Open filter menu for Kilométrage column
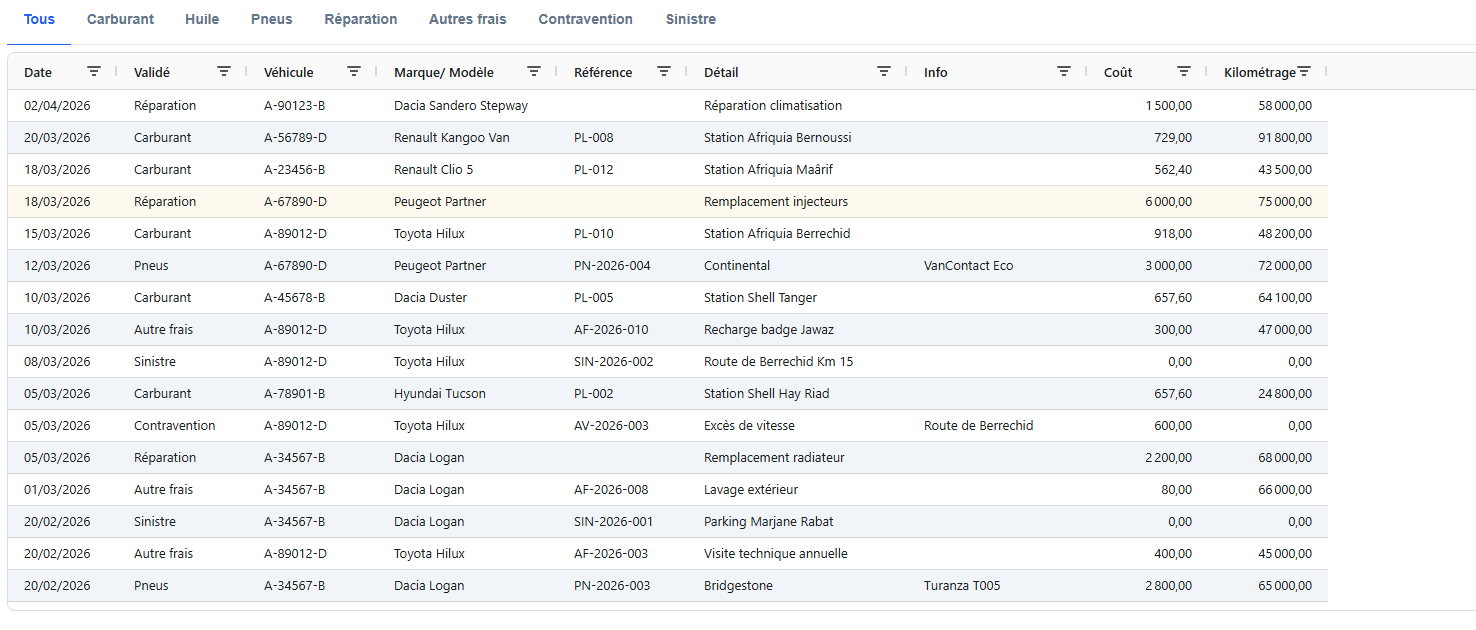The width and height of the screenshot is (1476, 630). (1304, 71)
